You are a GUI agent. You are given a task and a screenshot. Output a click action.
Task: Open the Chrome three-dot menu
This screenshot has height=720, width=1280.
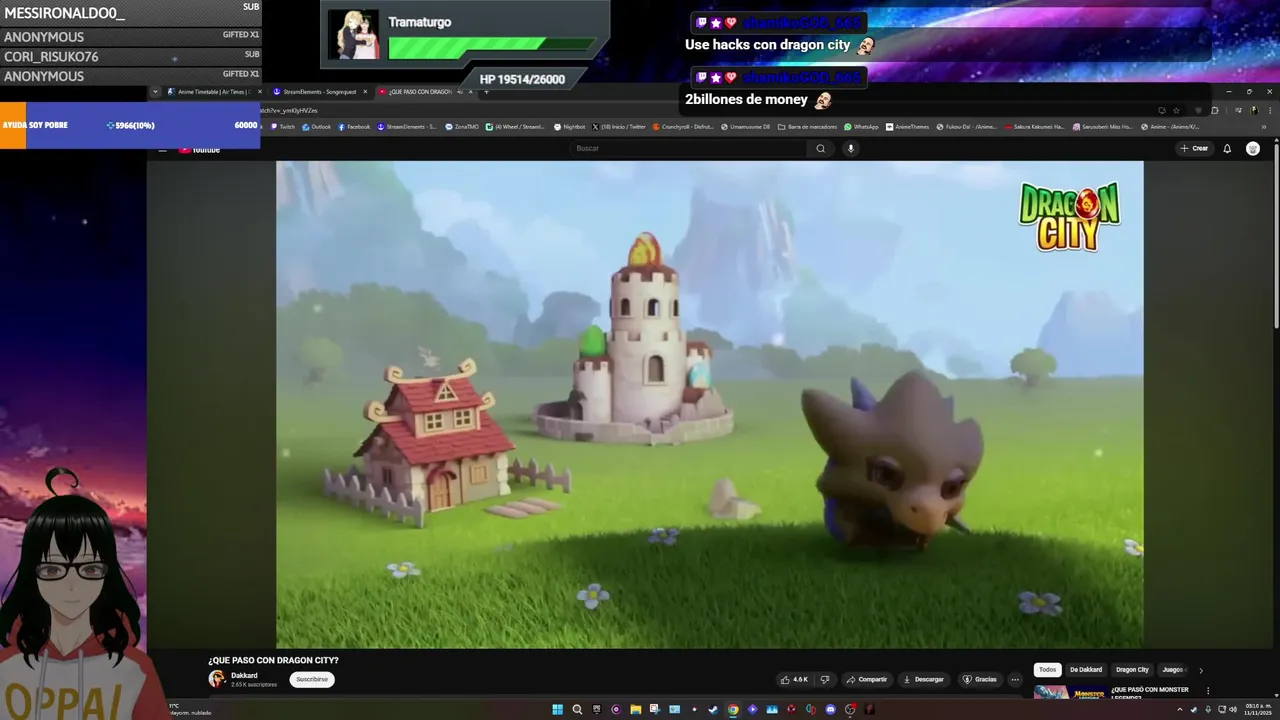coord(1270,110)
